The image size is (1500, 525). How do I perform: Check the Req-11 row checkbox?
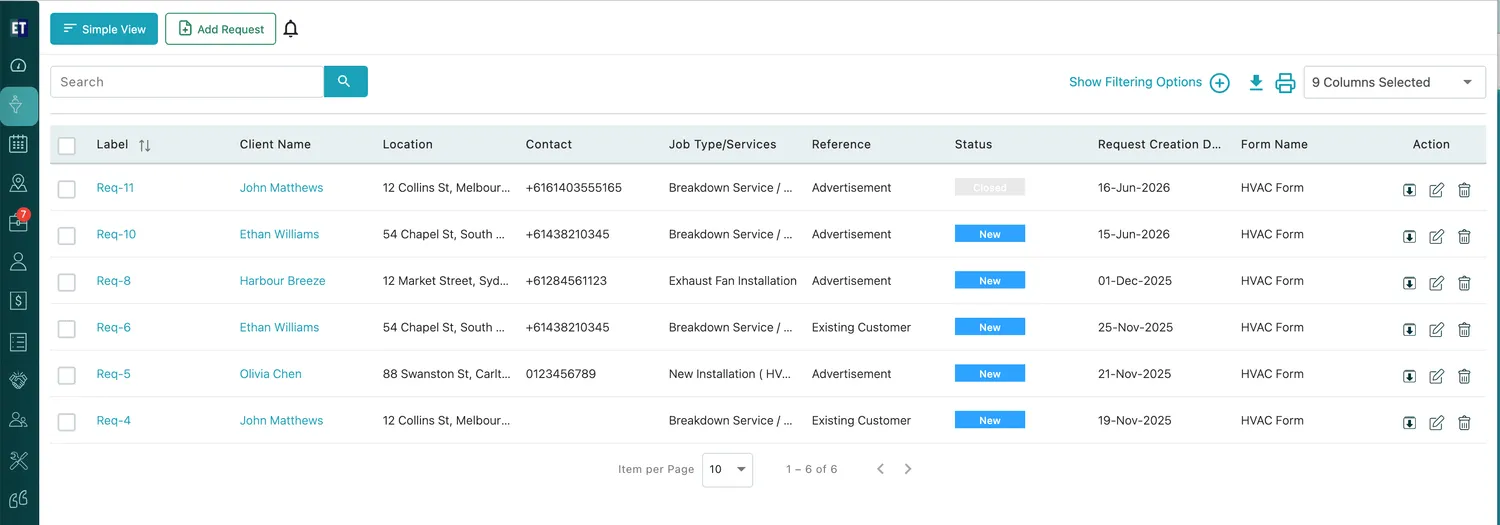point(67,189)
